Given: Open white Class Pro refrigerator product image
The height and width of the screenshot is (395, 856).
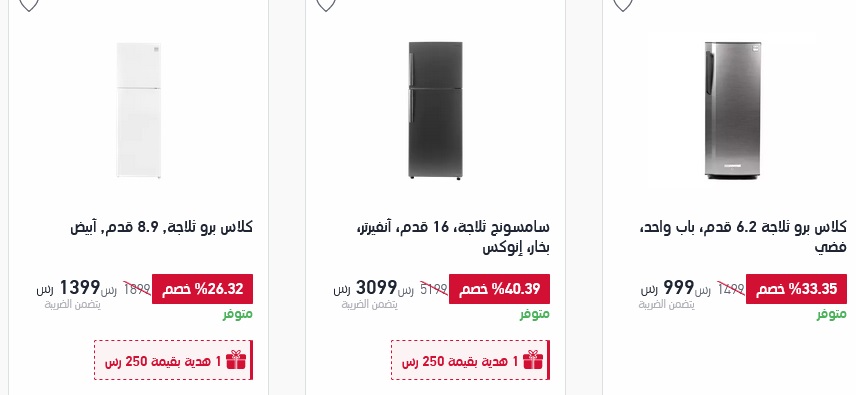Looking at the screenshot, I should coord(139,110).
